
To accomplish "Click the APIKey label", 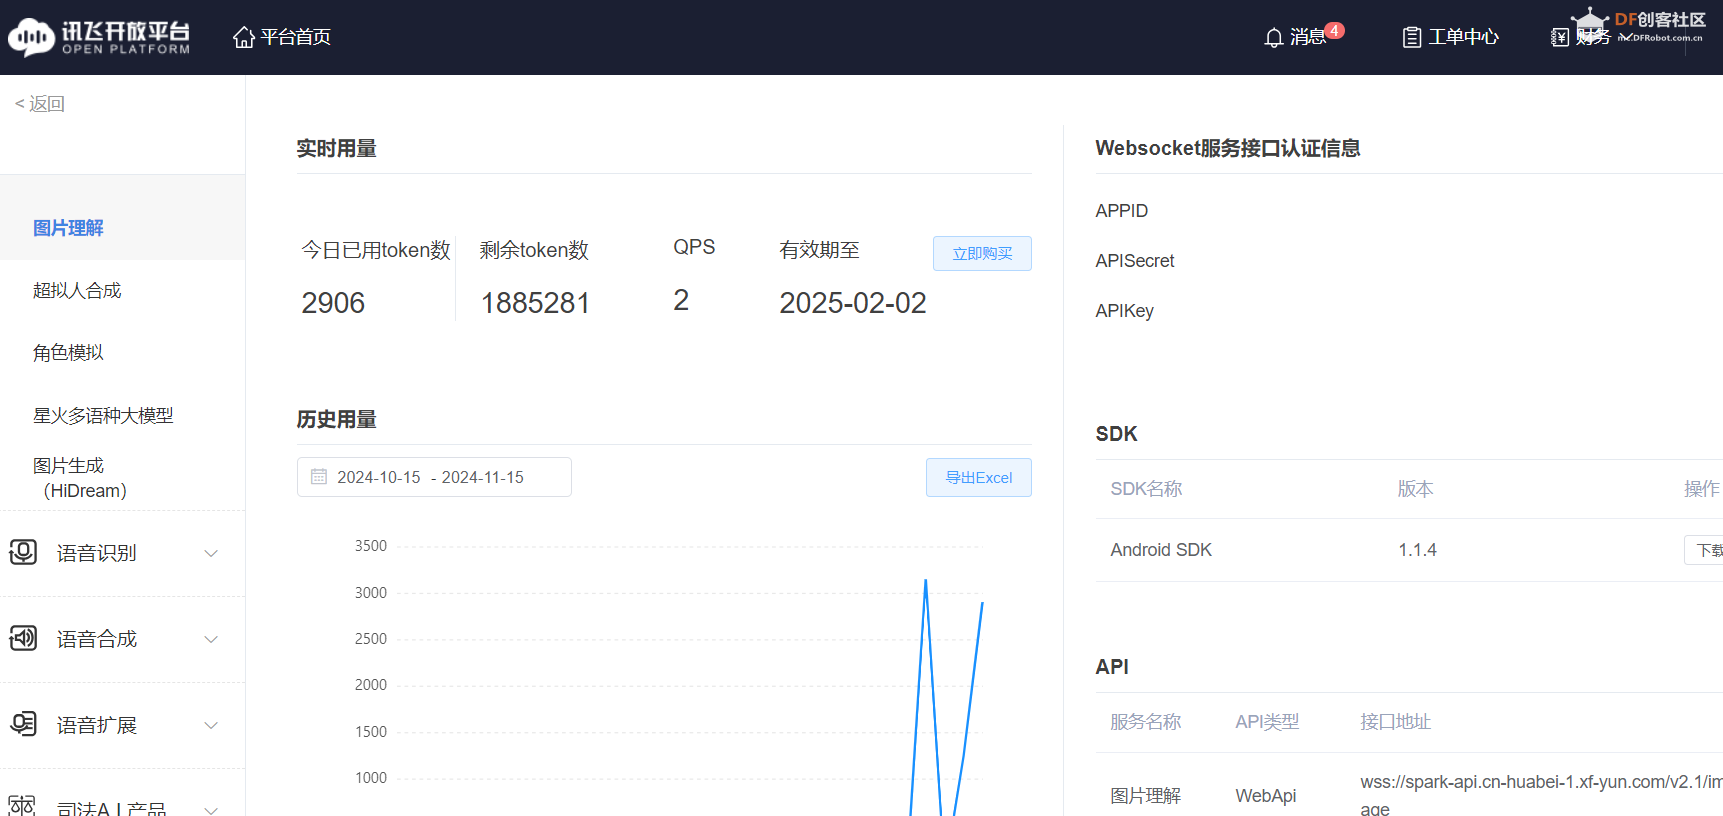I will (x=1124, y=311).
